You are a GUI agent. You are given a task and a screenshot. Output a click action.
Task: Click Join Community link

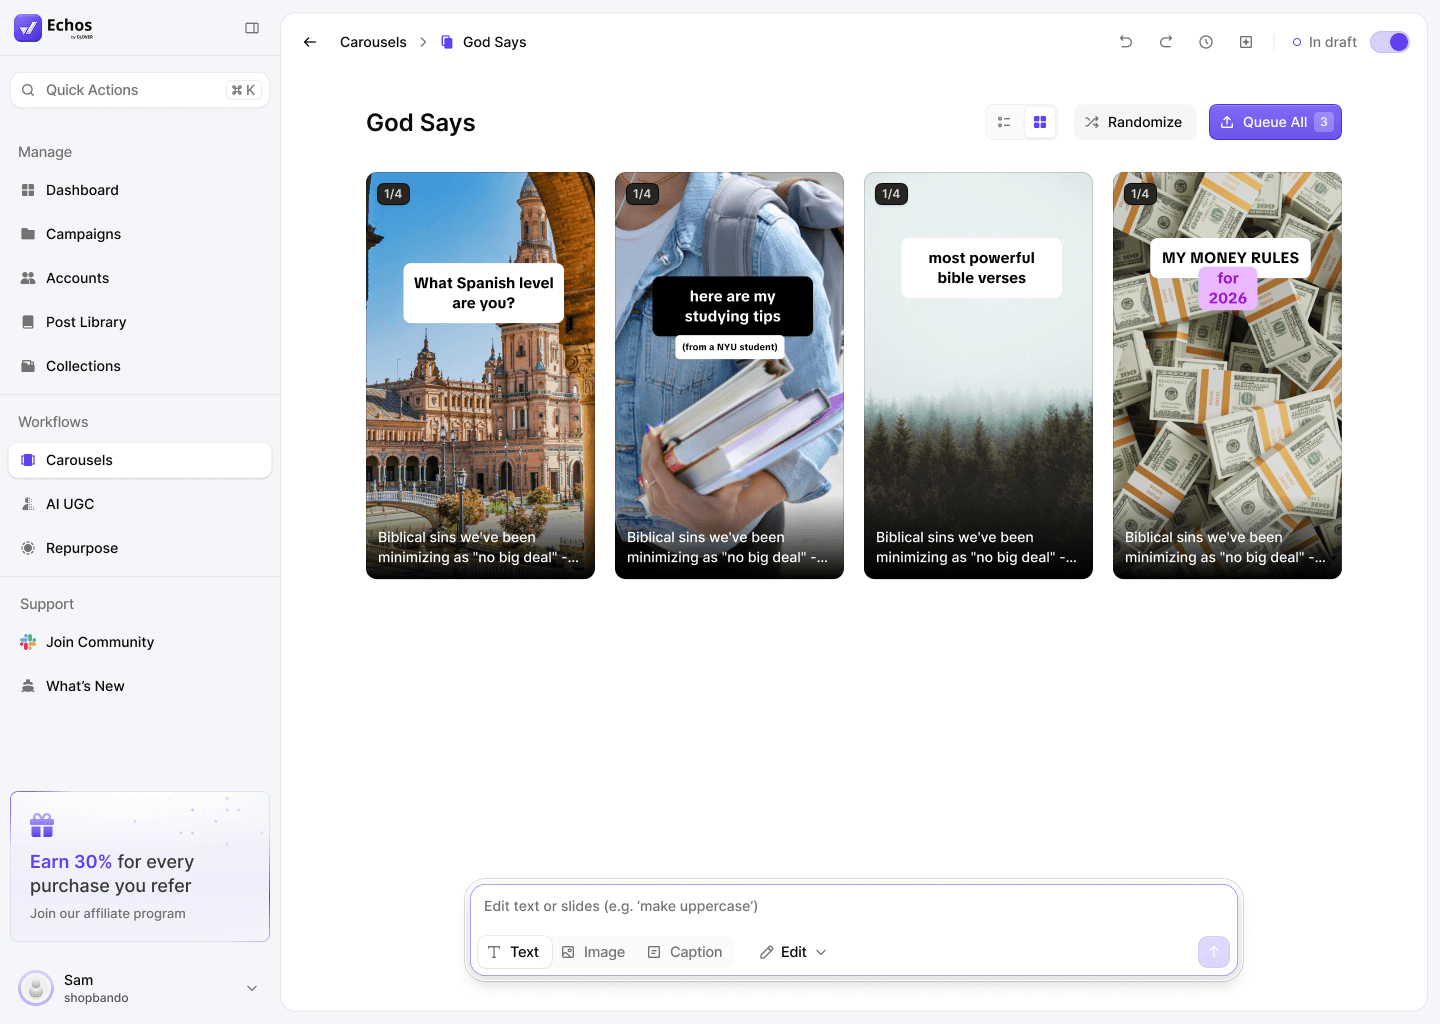tap(140, 642)
